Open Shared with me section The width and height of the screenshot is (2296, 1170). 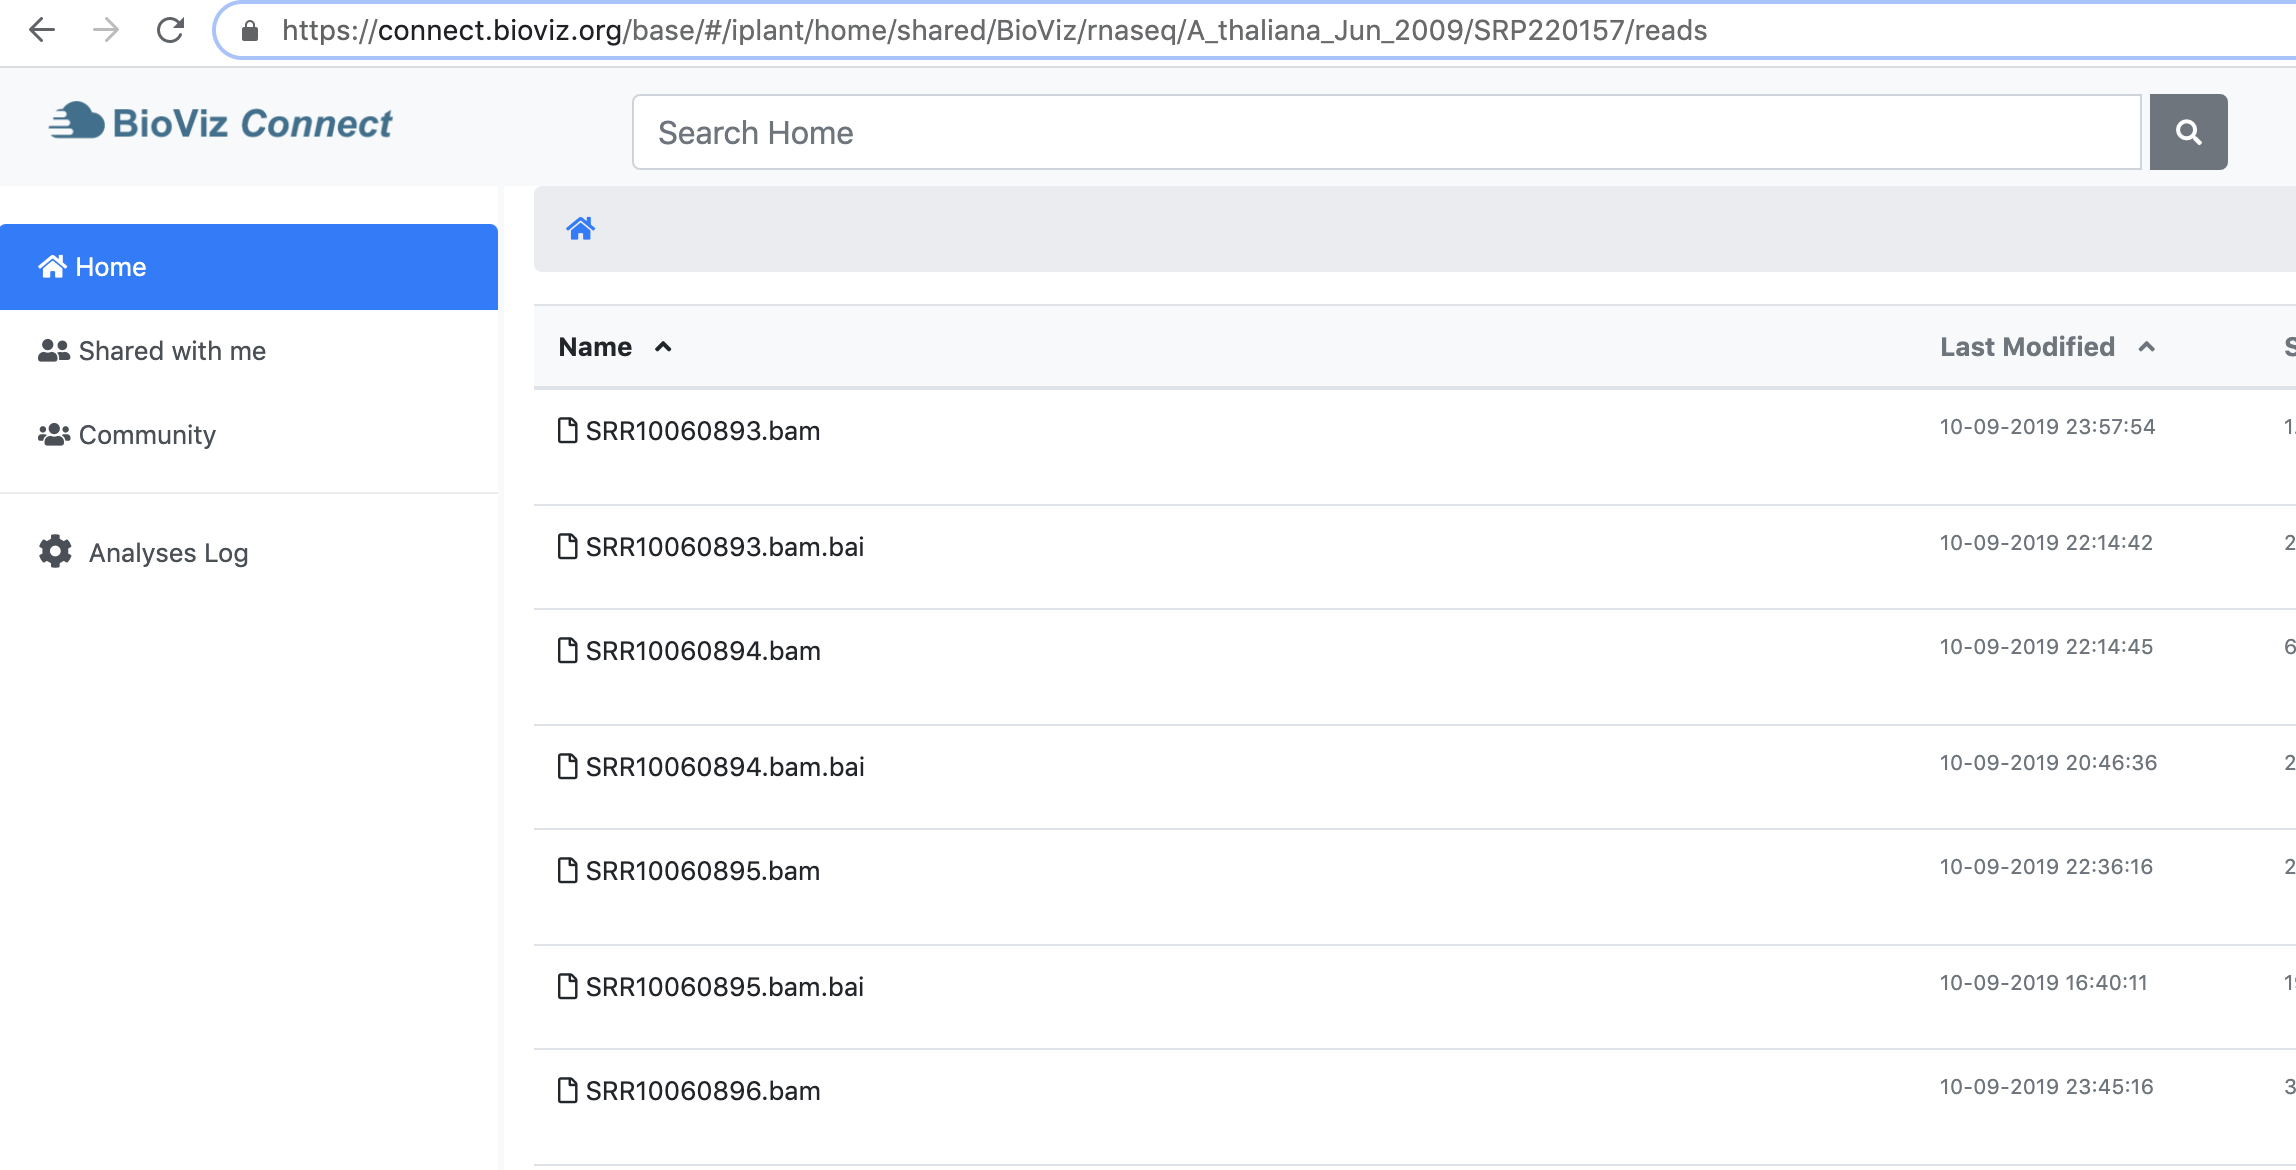(x=172, y=351)
